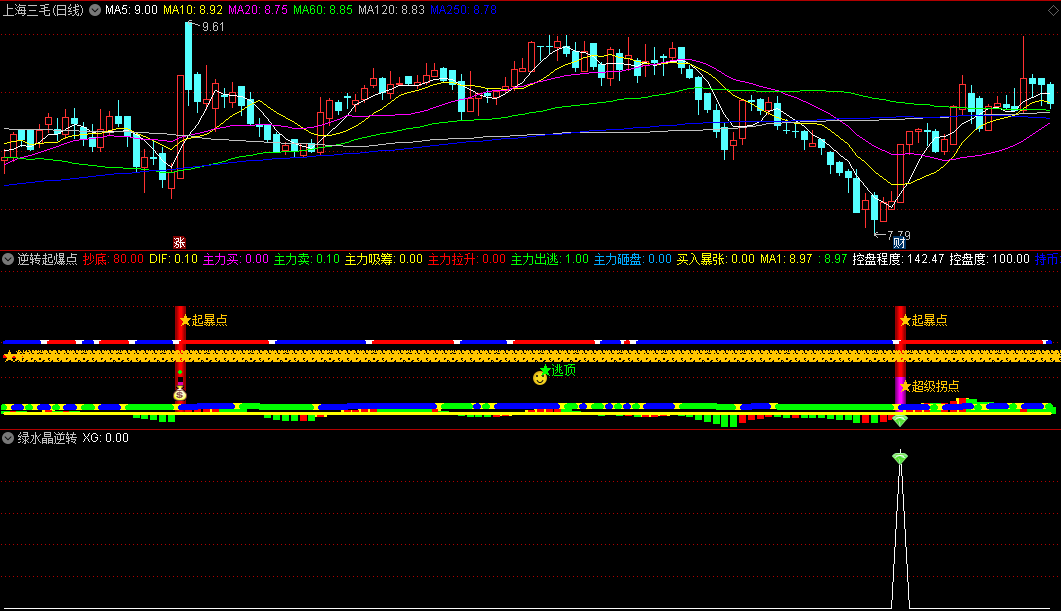
Task: Select the 上海三毛(日线) chart title
Action: [43, 10]
